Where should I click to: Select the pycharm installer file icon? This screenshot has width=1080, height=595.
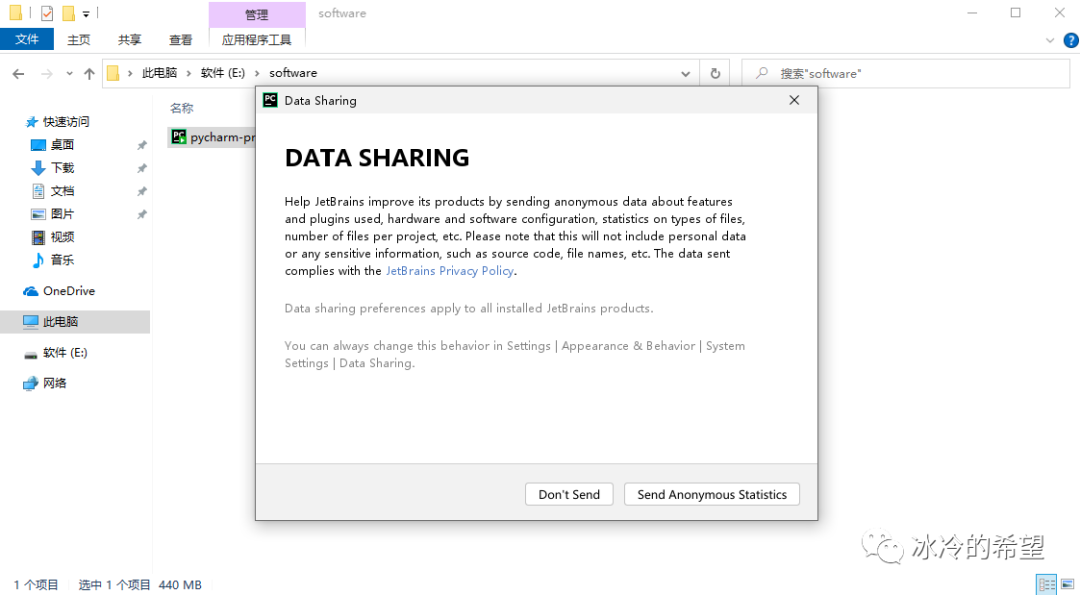(x=178, y=137)
